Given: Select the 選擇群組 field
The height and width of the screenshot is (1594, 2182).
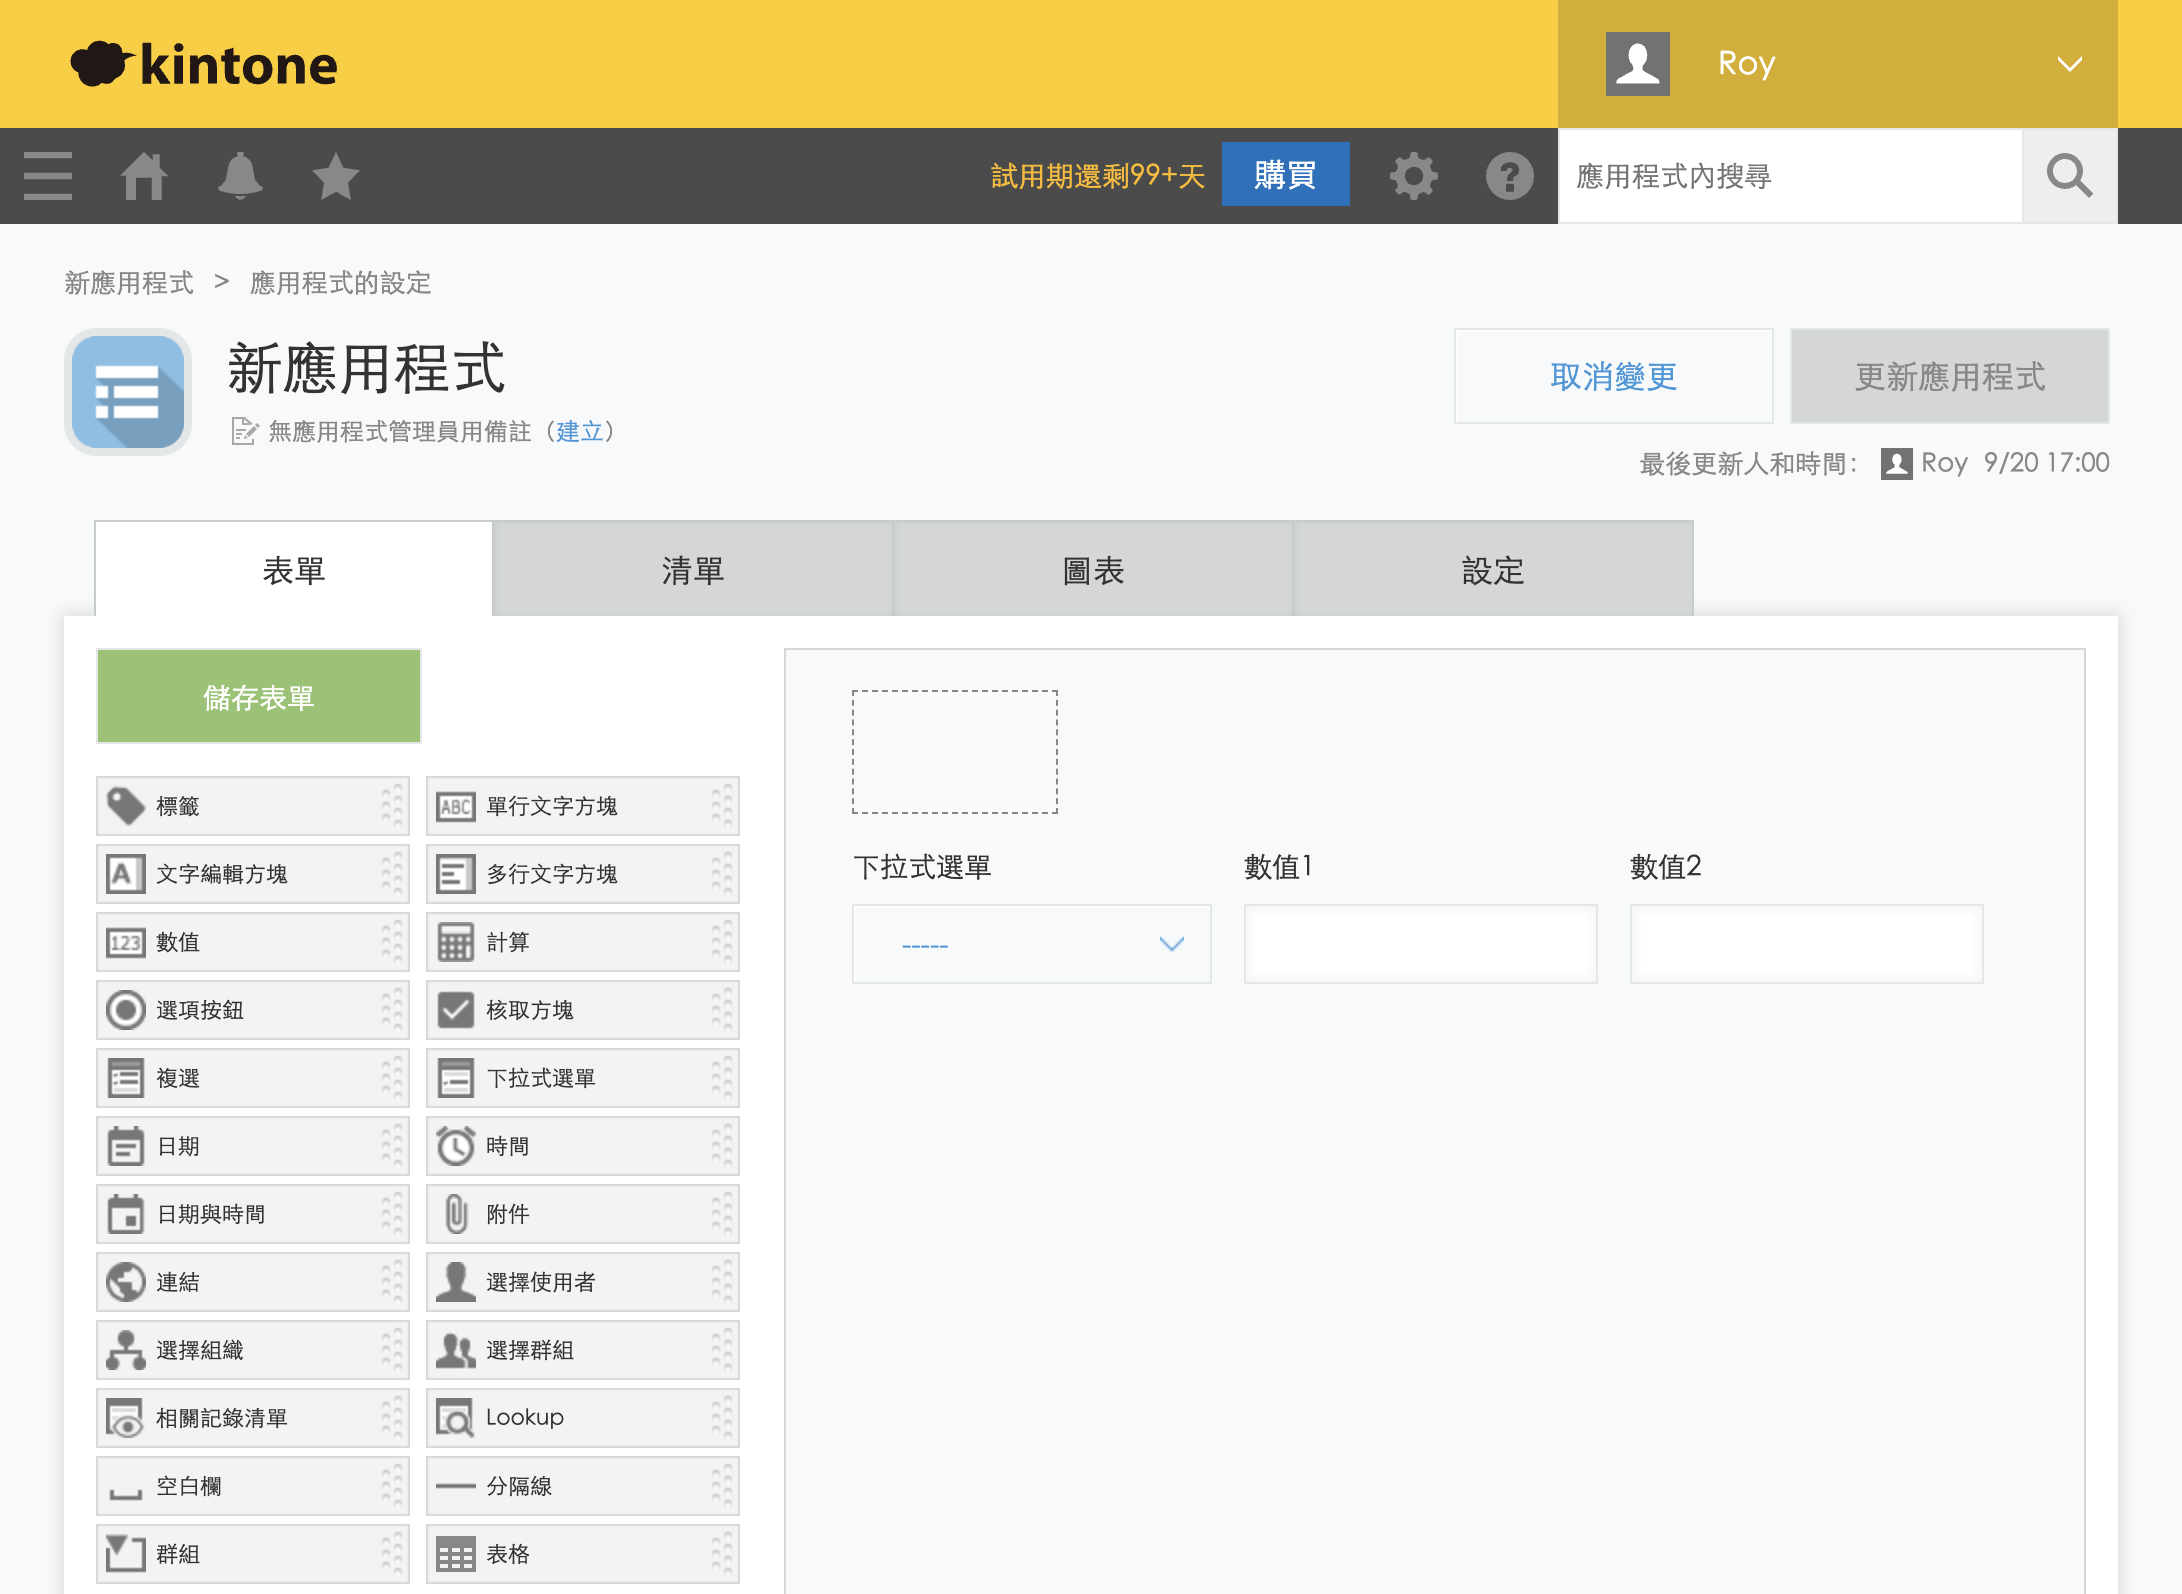Looking at the screenshot, I should pos(583,1350).
